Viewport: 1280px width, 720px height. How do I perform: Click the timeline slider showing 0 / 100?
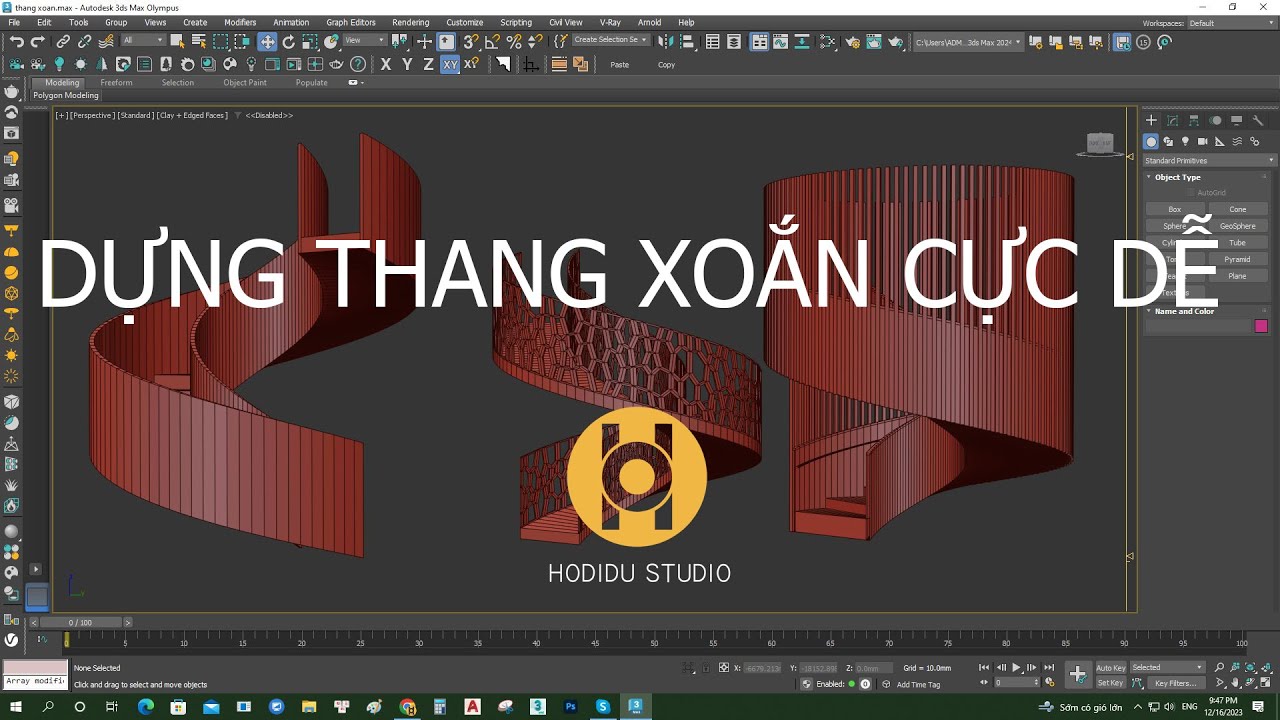coord(80,622)
